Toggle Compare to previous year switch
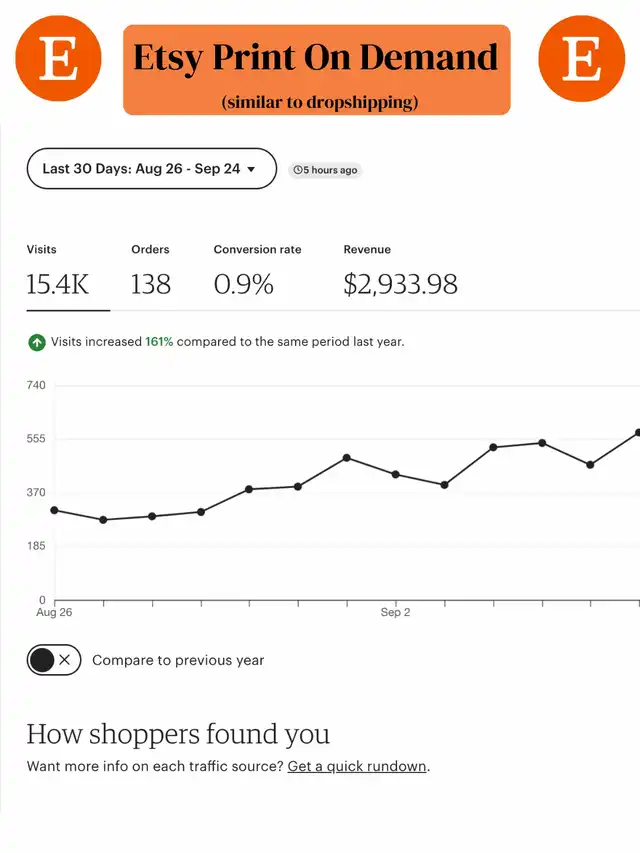Image resolution: width=640 pixels, height=853 pixels. (54, 660)
